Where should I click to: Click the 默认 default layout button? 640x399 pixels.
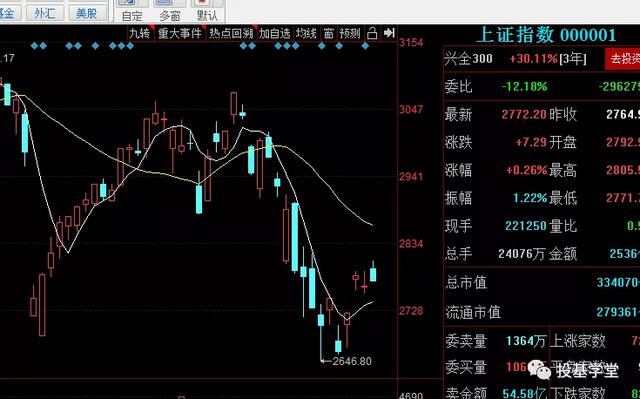pos(207,10)
